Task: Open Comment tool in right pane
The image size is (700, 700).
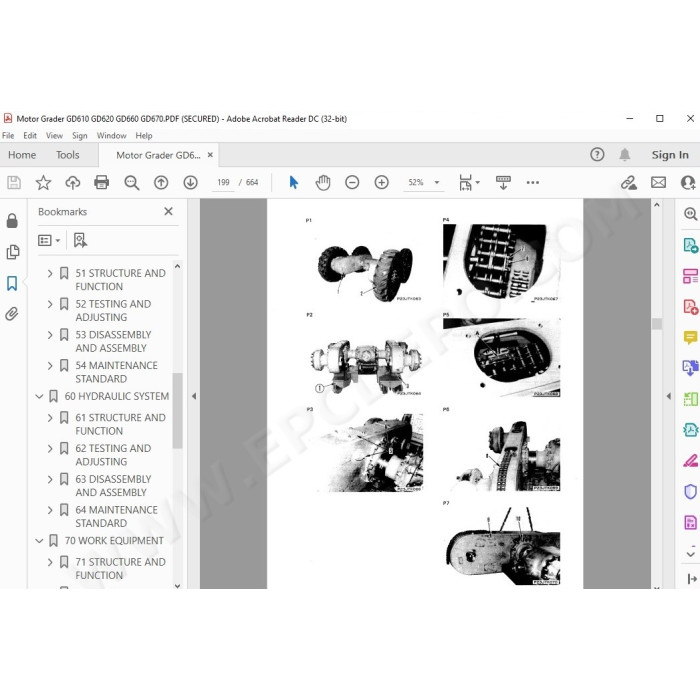Action: pyautogui.click(x=690, y=337)
